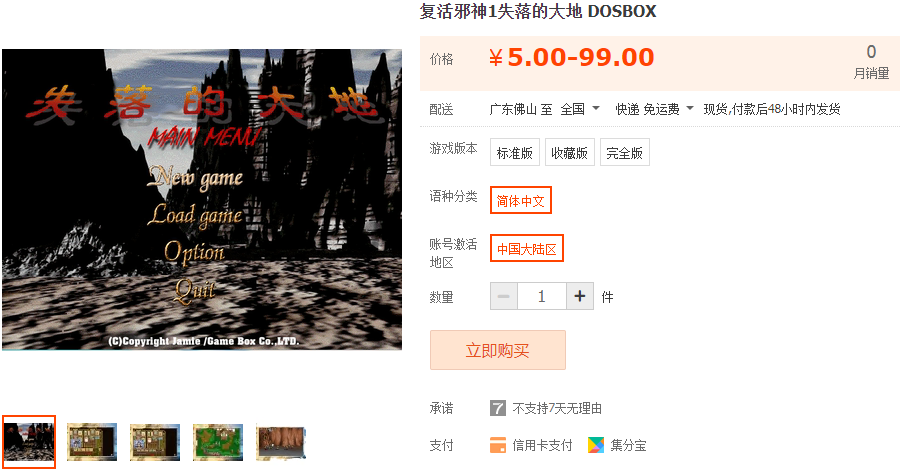Screen dimensions: 903x472
Task: Click the quantity input field
Action: (x=542, y=296)
